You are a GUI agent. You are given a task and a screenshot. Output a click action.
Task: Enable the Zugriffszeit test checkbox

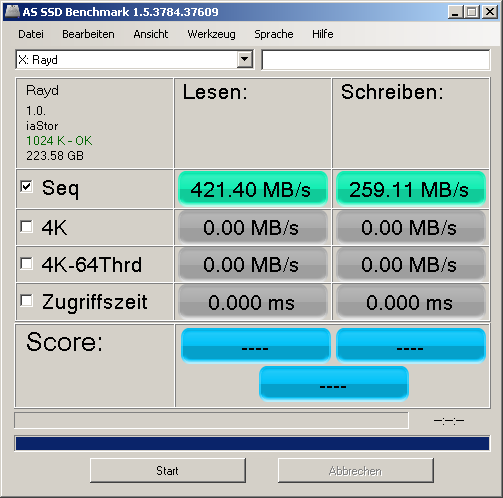pyautogui.click(x=26, y=301)
